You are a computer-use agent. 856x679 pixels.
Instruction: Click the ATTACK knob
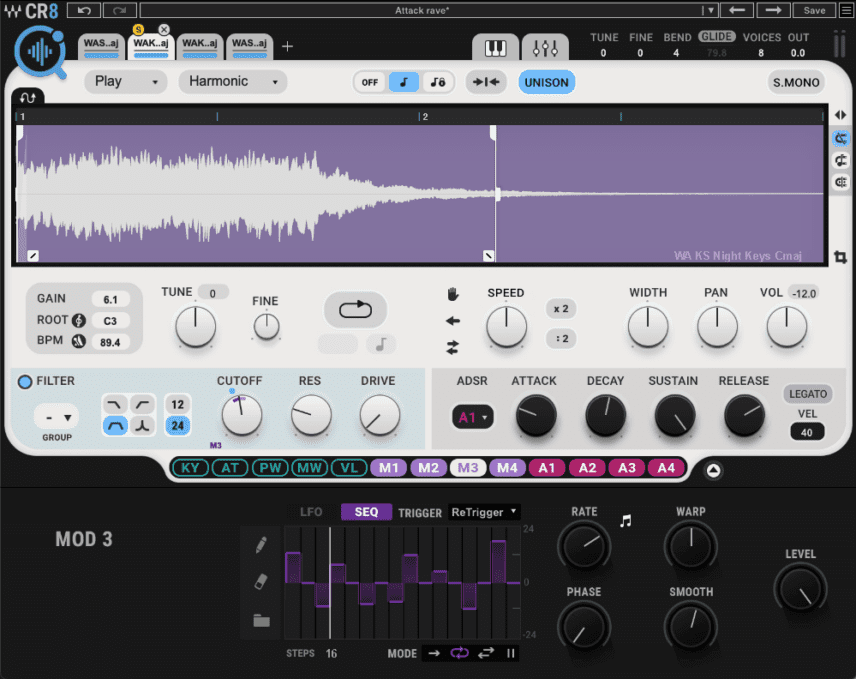pyautogui.click(x=536, y=415)
